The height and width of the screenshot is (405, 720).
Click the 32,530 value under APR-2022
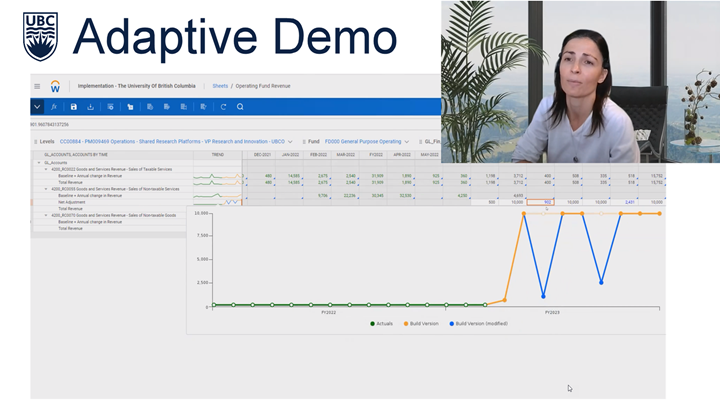coord(405,196)
